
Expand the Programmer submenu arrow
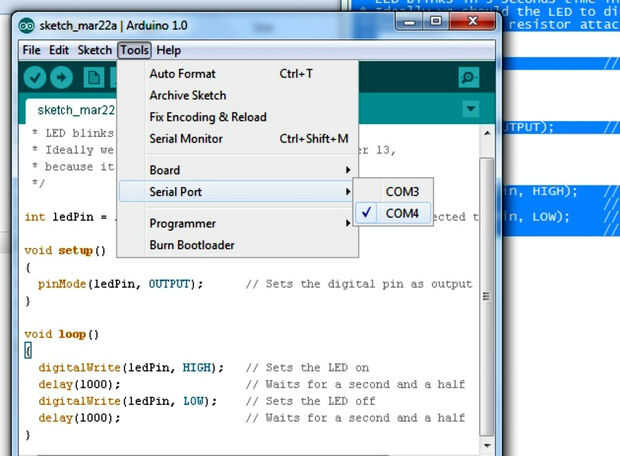(348, 223)
